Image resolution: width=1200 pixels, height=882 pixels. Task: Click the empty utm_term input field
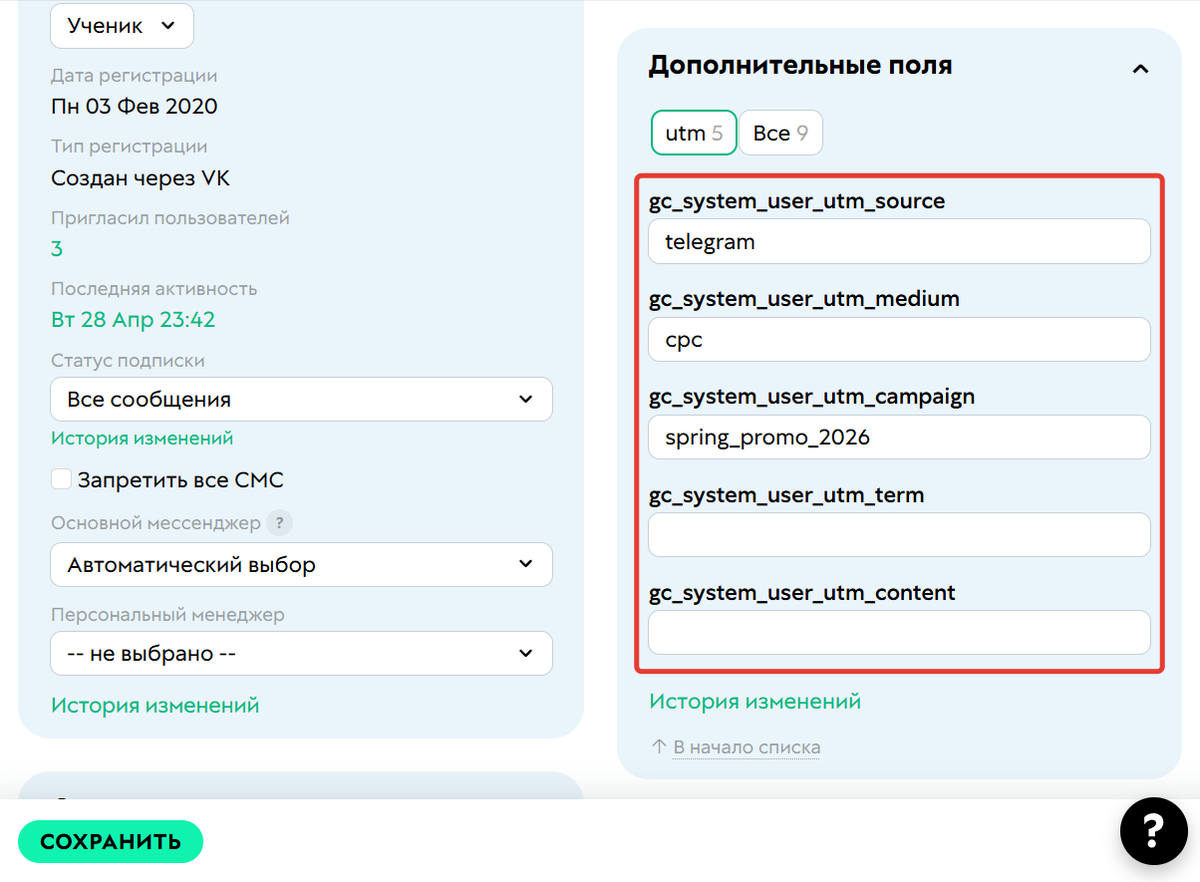[x=899, y=535]
